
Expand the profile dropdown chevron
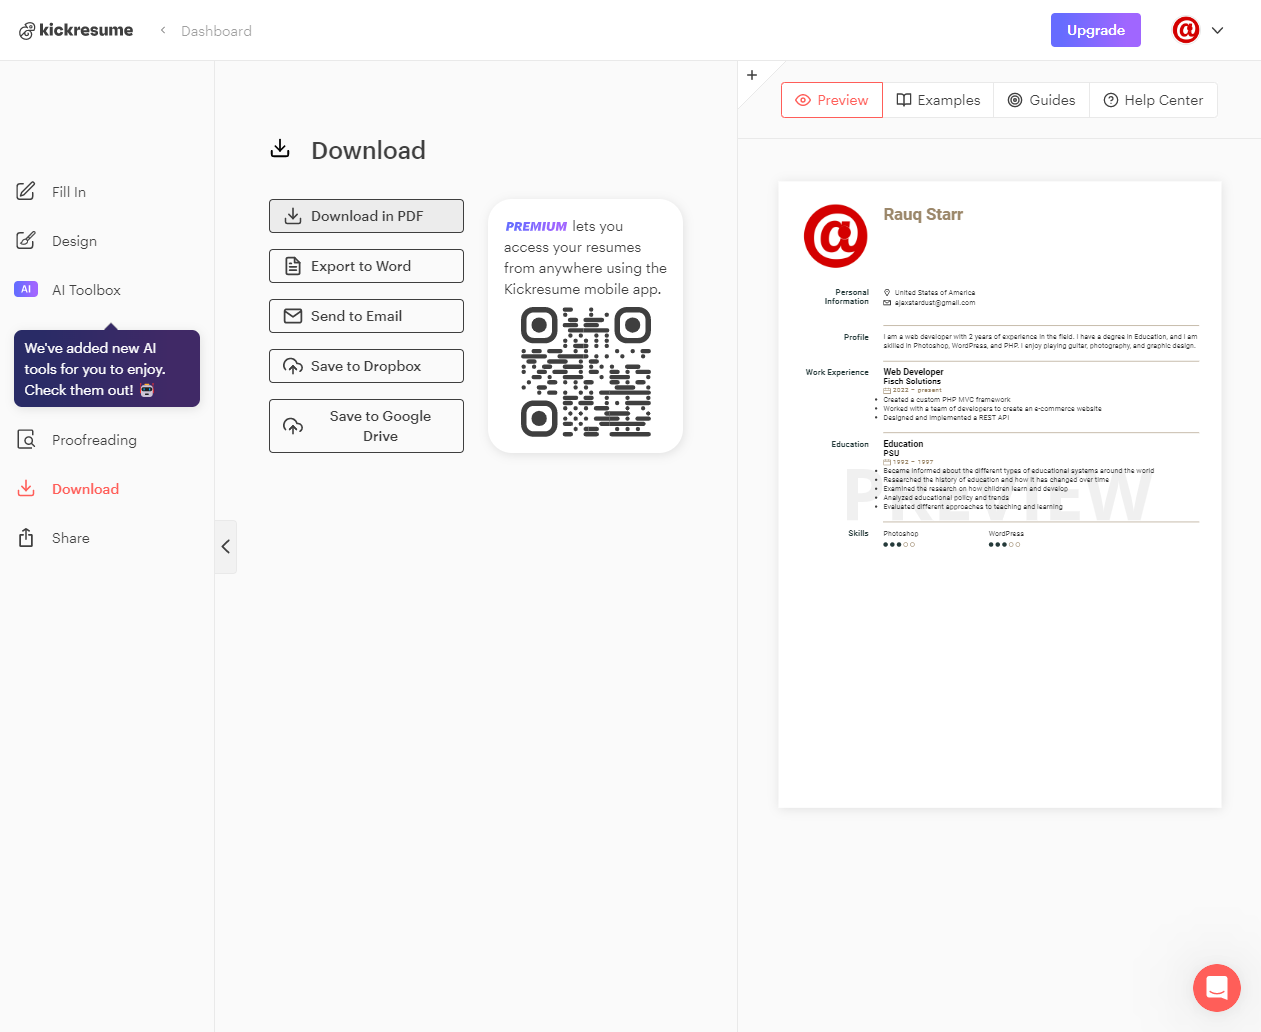point(1217,30)
